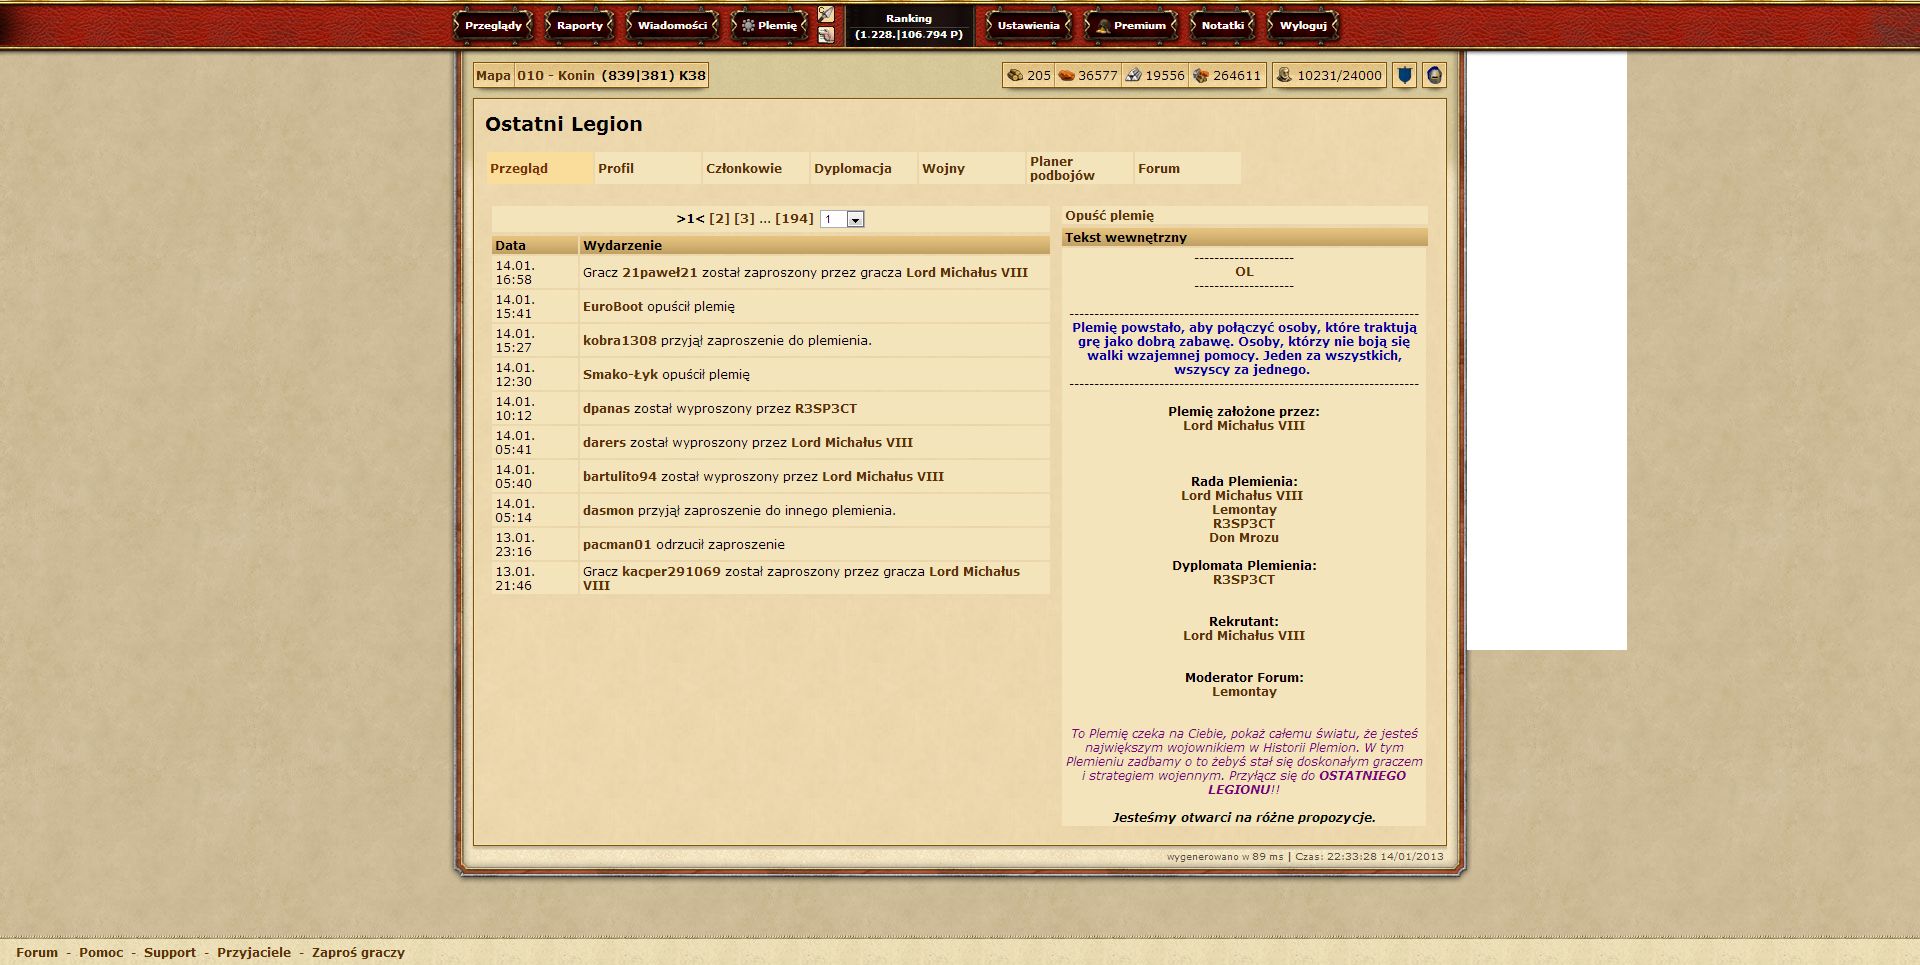Open player profile kobra1308
Viewport: 1920px width, 965px height.
pos(619,340)
